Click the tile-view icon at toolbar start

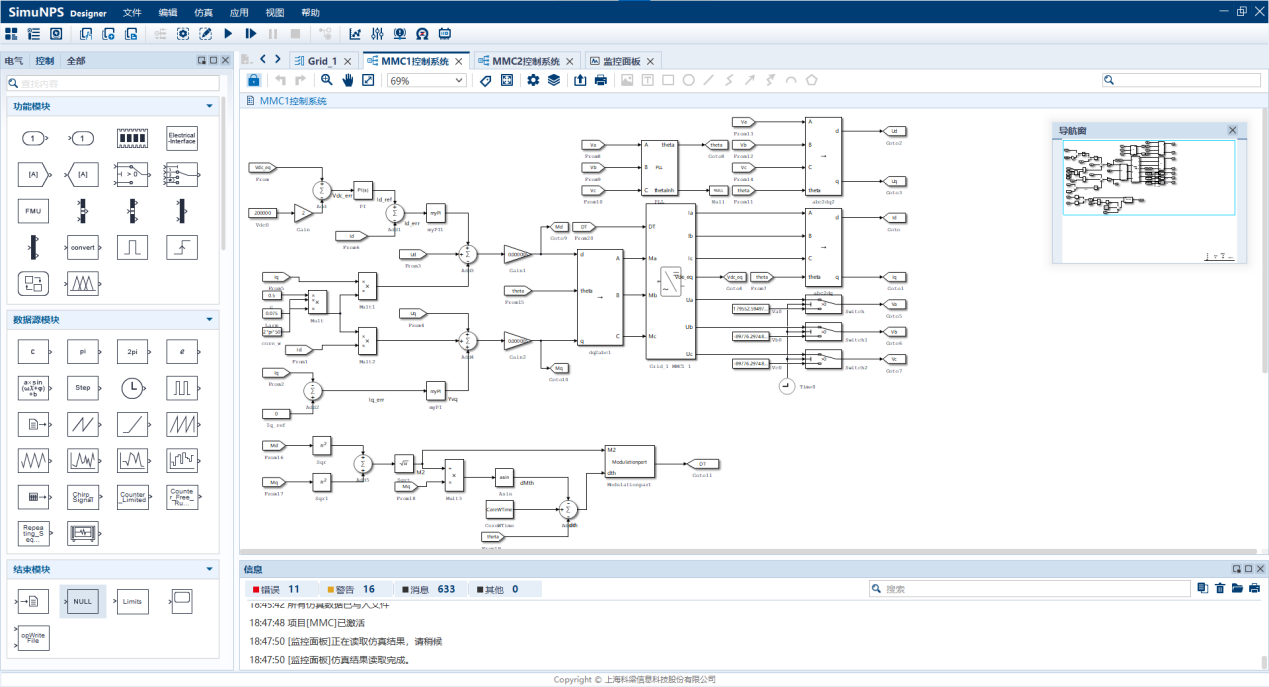click(x=11, y=34)
